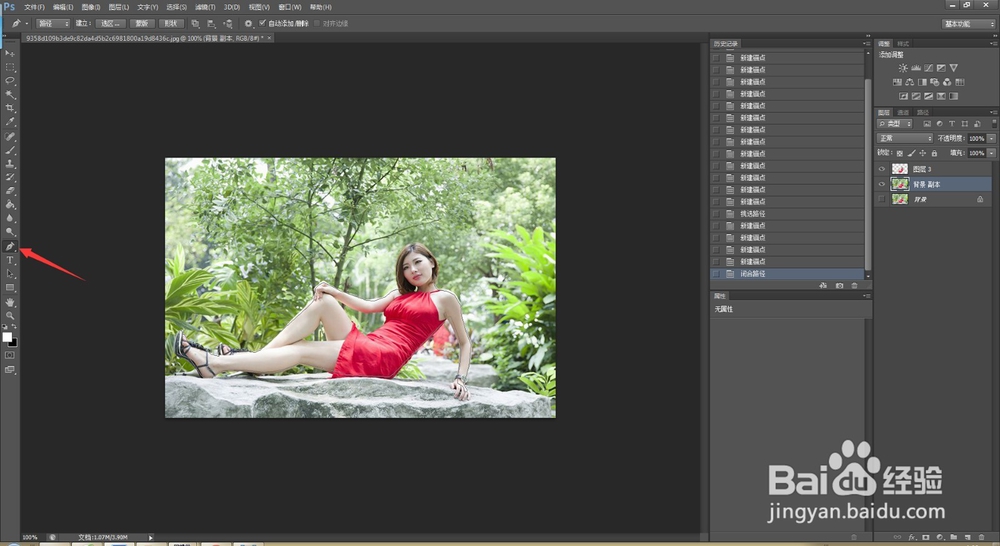Select the Horizontal Type tool

pos(10,260)
